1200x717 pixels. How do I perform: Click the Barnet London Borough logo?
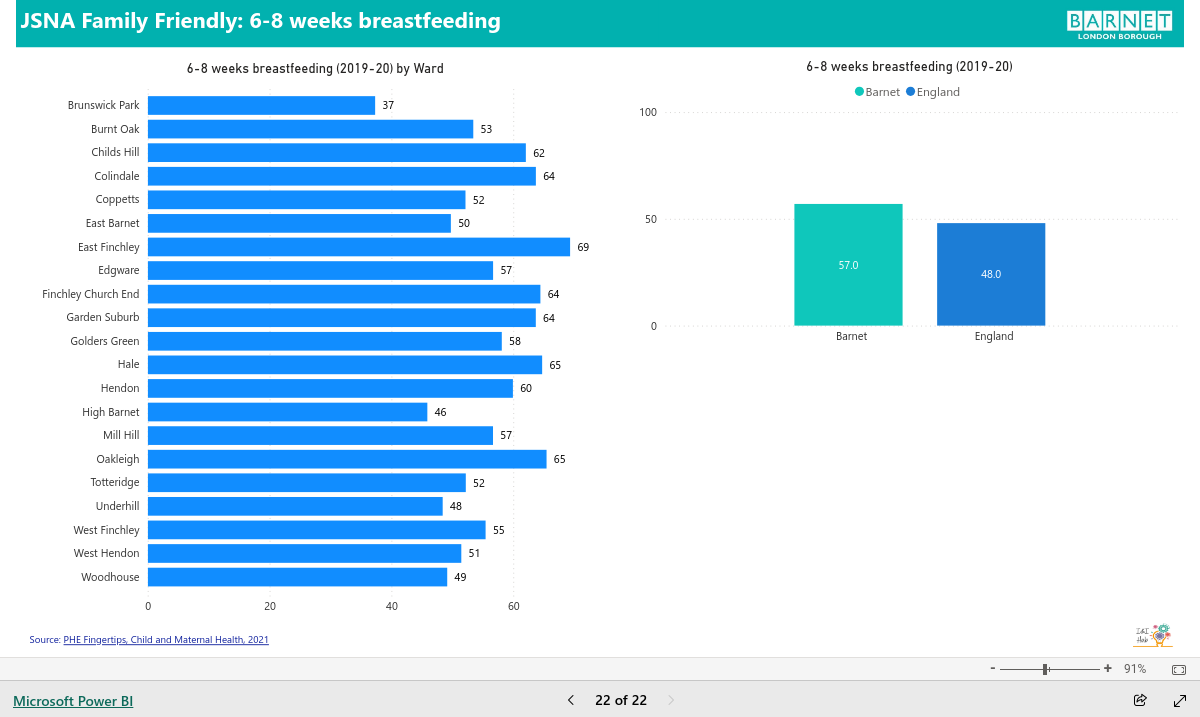coord(1119,24)
